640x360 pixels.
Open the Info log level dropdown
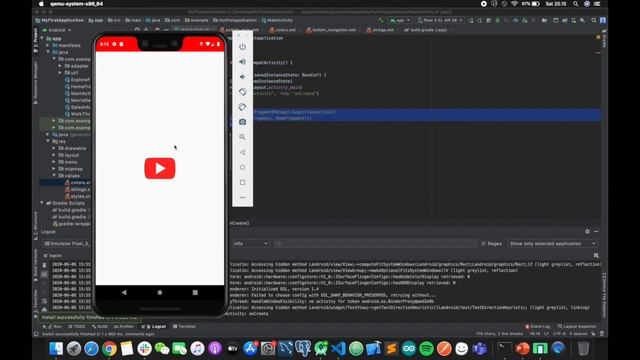point(250,243)
